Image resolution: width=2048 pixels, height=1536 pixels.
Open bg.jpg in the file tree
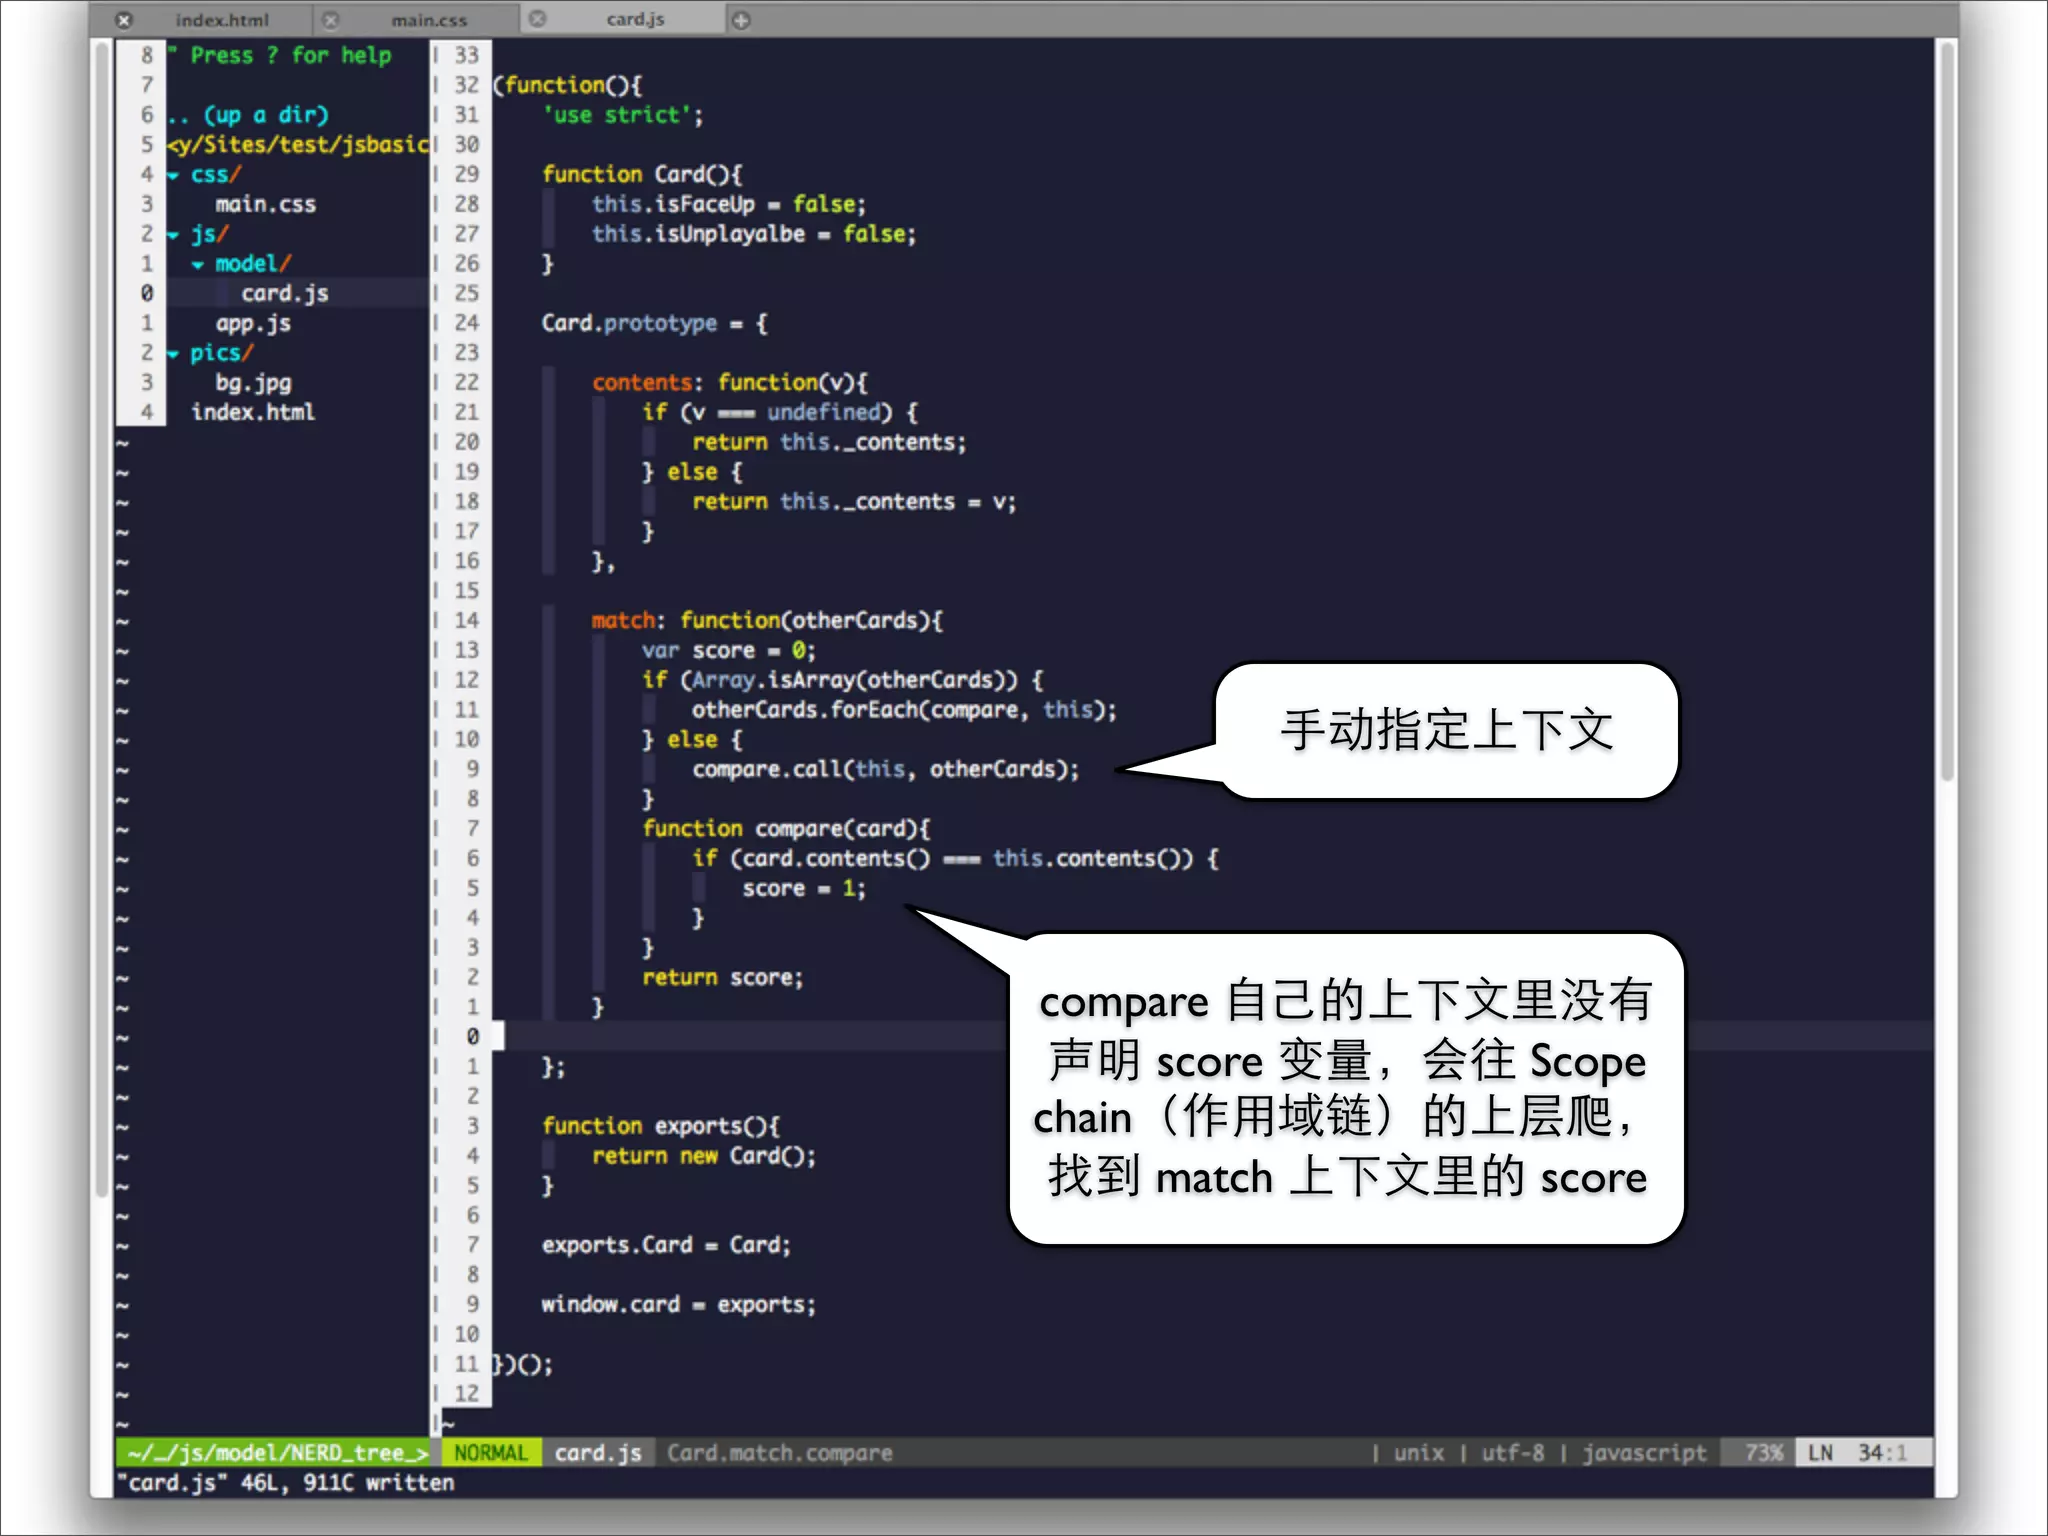click(253, 383)
